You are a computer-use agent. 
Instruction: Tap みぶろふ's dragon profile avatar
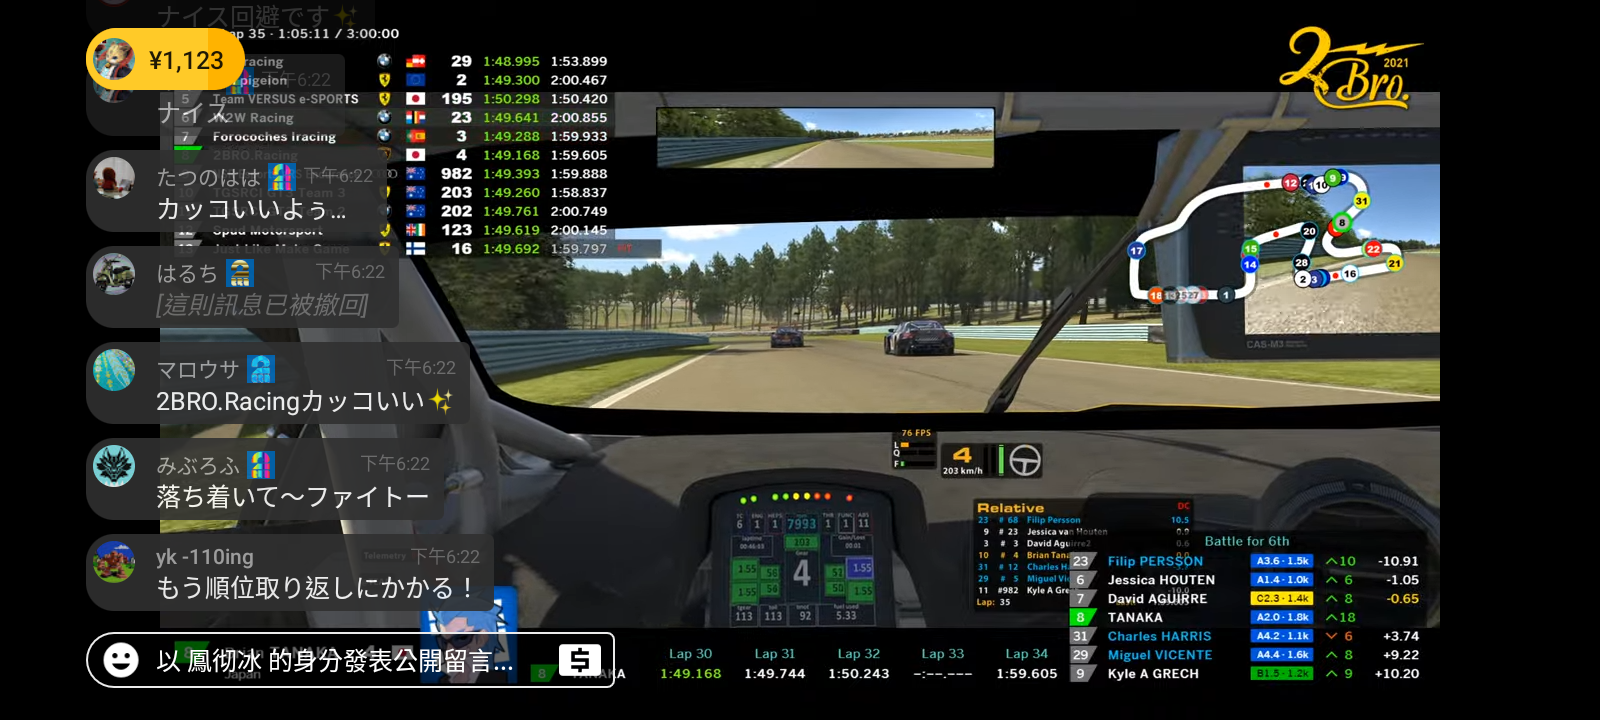pyautogui.click(x=114, y=466)
